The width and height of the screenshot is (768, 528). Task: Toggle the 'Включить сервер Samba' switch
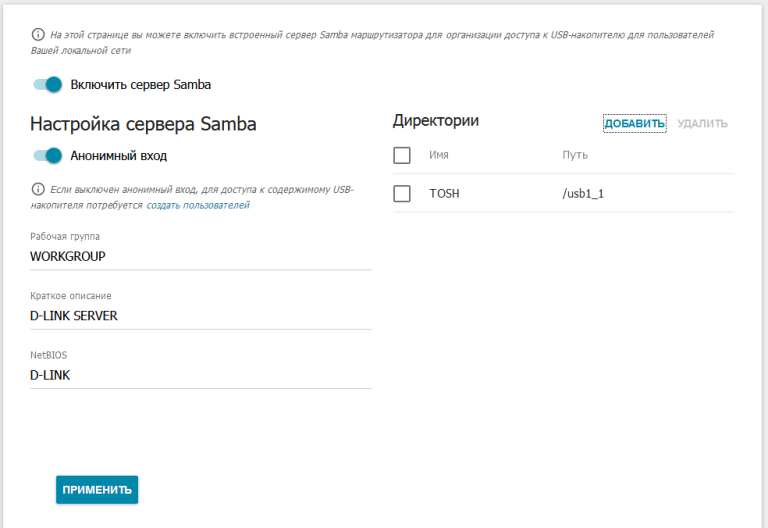coord(48,85)
